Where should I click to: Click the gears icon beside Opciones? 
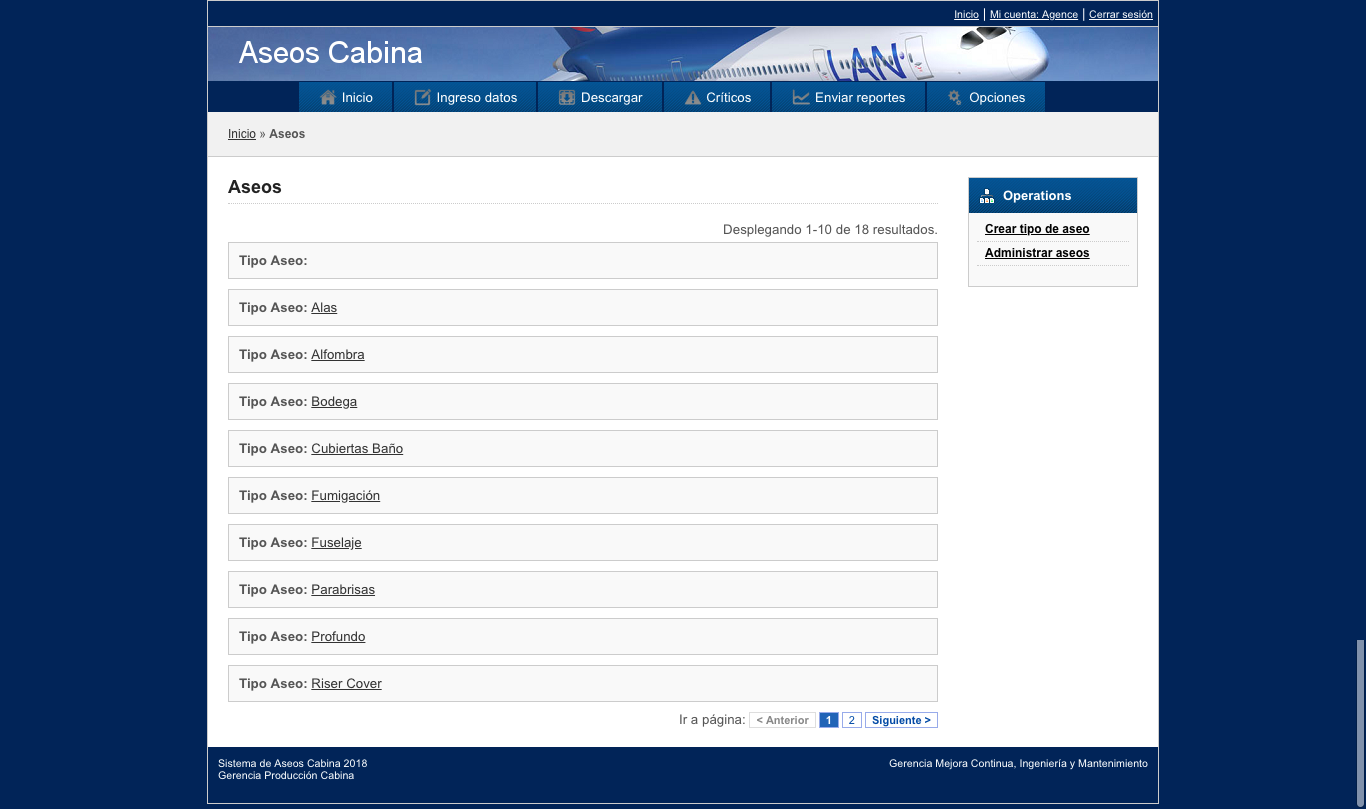click(x=955, y=97)
